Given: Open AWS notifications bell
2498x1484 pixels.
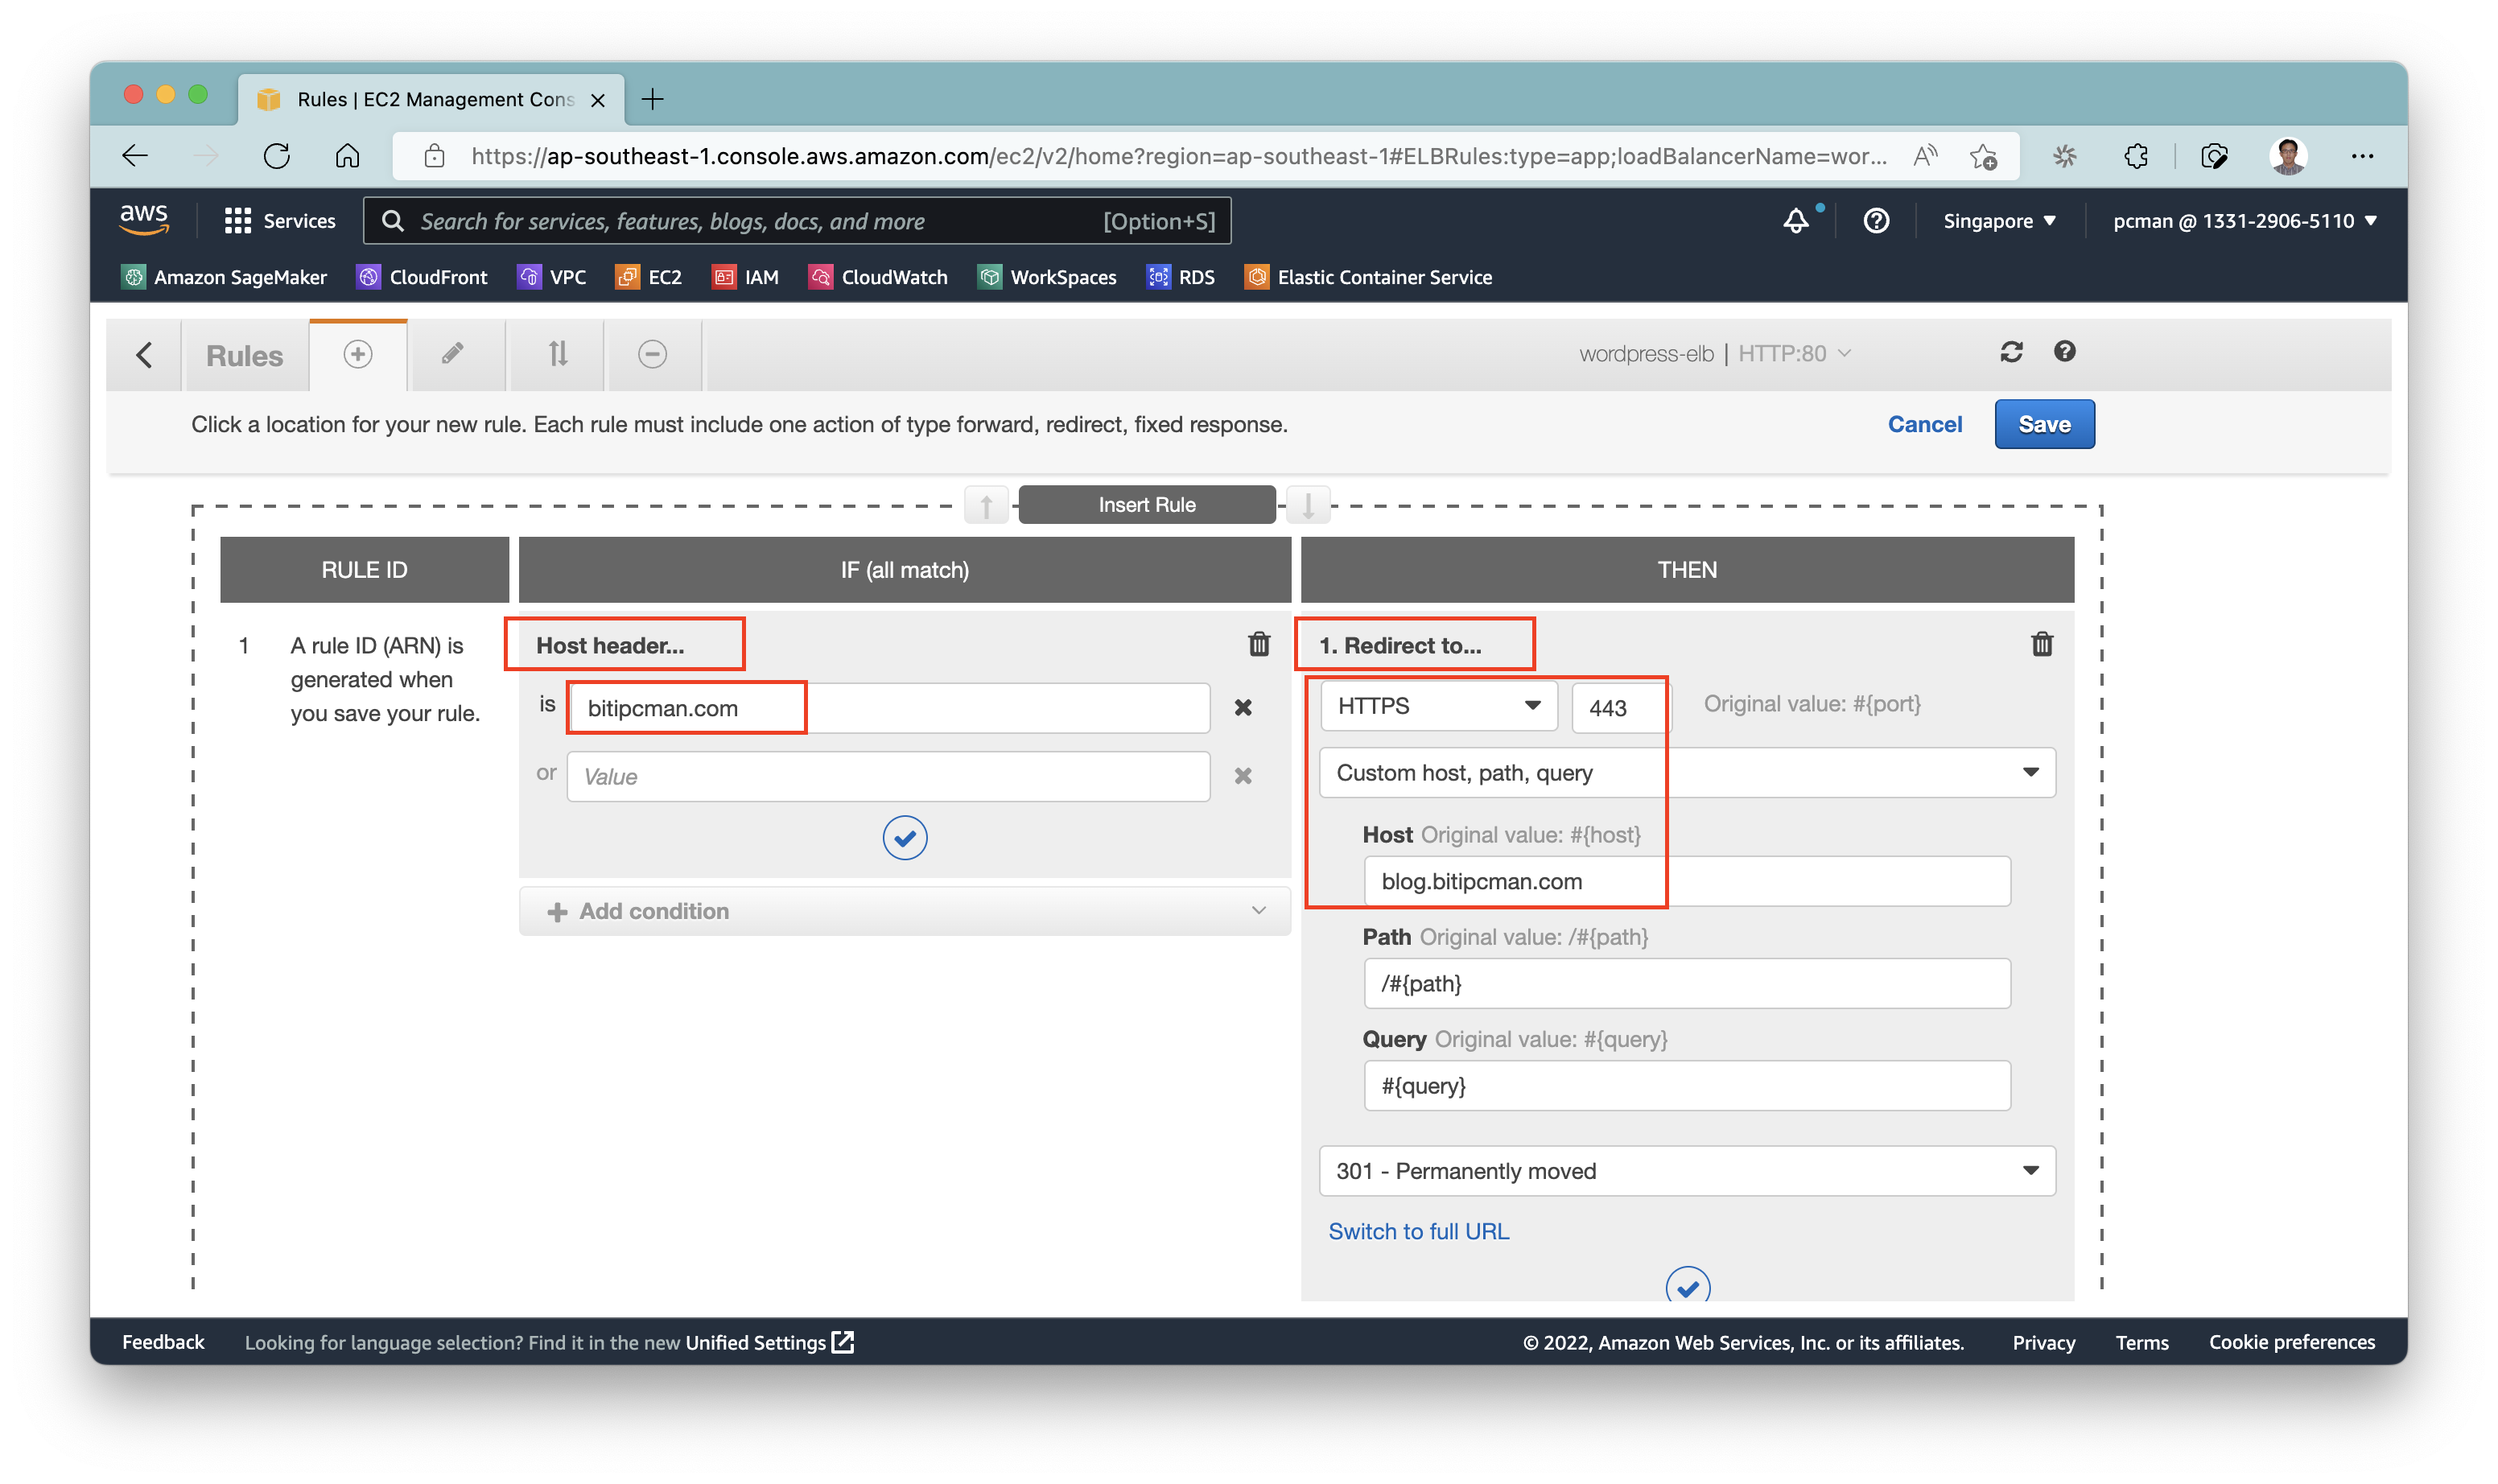Looking at the screenshot, I should tap(1796, 221).
